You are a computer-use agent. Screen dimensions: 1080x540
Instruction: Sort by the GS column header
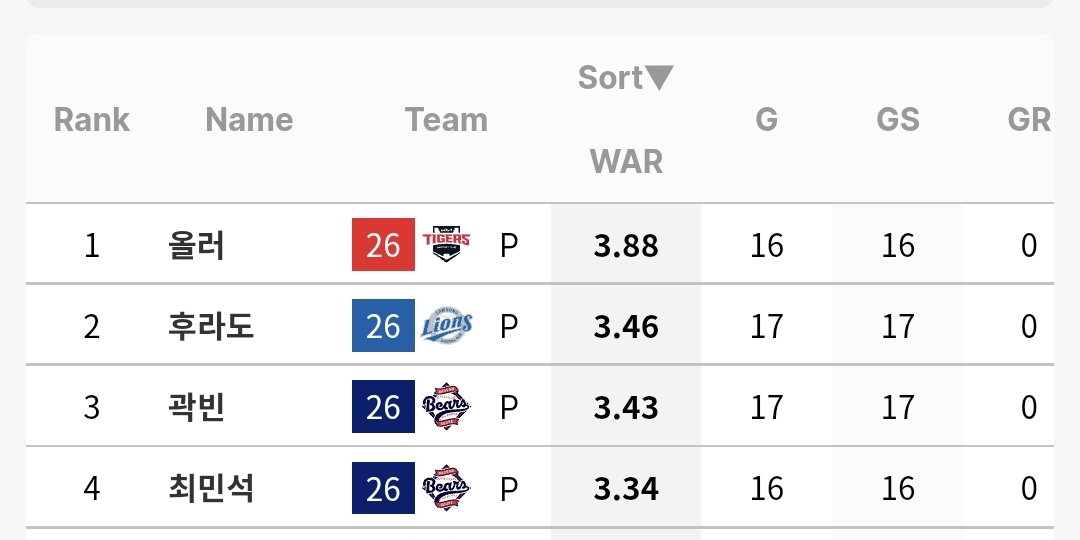tap(897, 120)
